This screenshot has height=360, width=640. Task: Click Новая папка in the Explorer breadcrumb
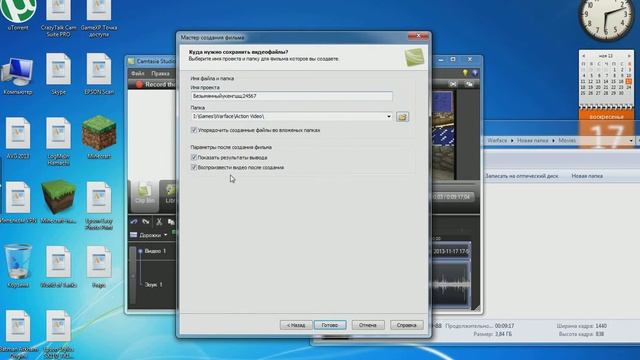coord(532,140)
